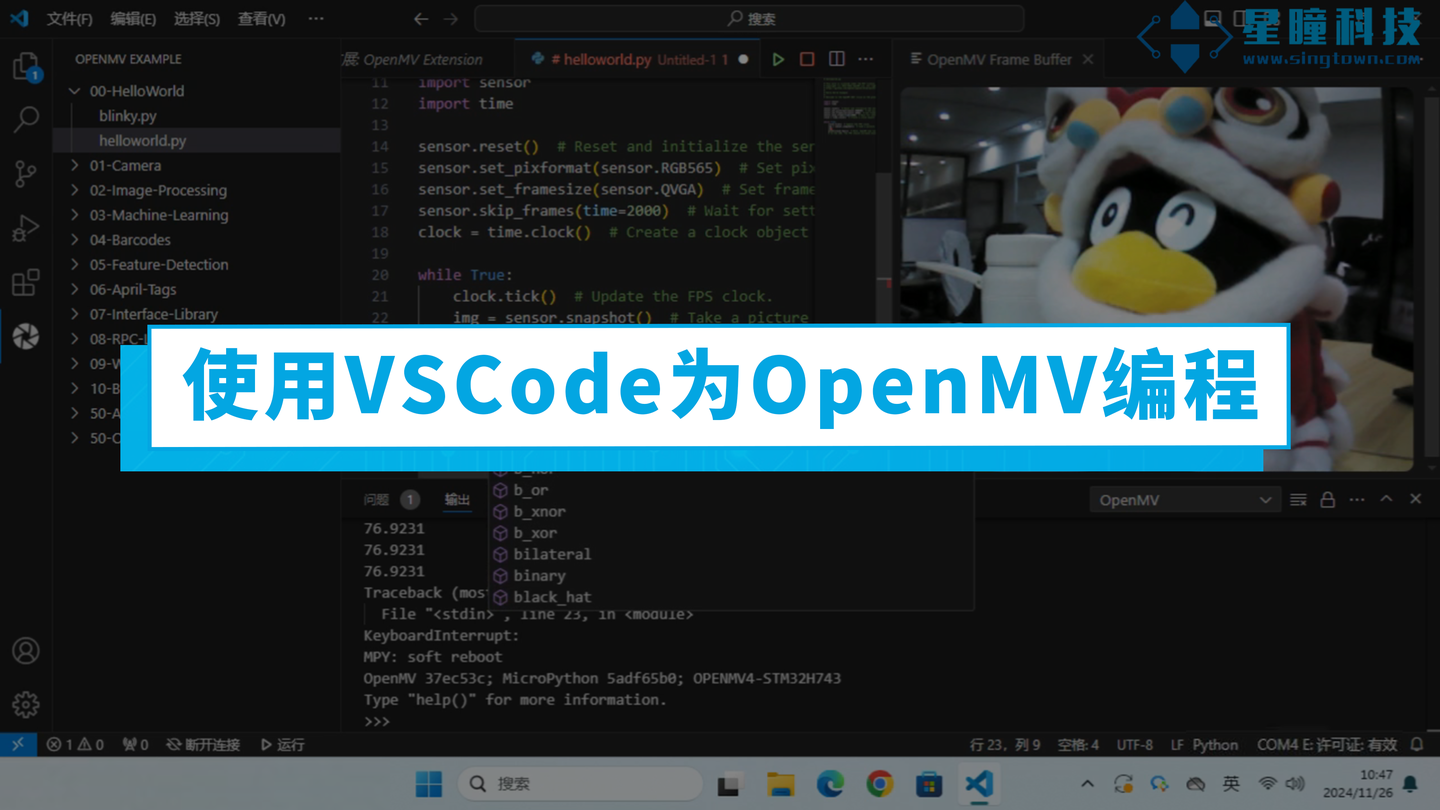
Task: Maximize the panel with the chevron toggle
Action: coord(1385,499)
